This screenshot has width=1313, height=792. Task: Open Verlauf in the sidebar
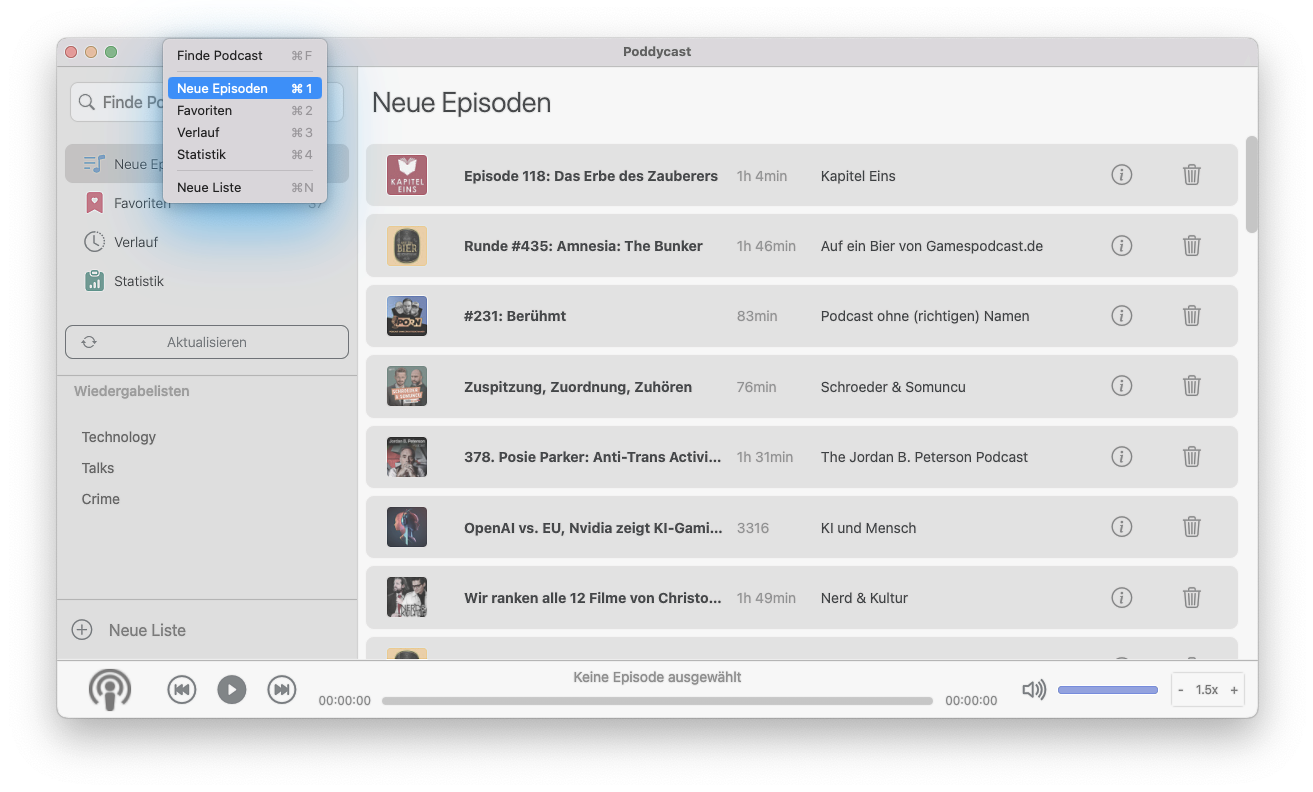207,242
